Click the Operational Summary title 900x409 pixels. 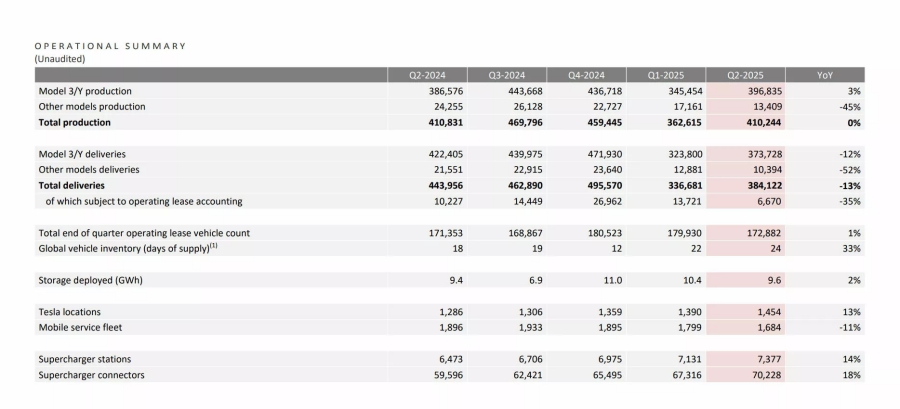coord(110,45)
